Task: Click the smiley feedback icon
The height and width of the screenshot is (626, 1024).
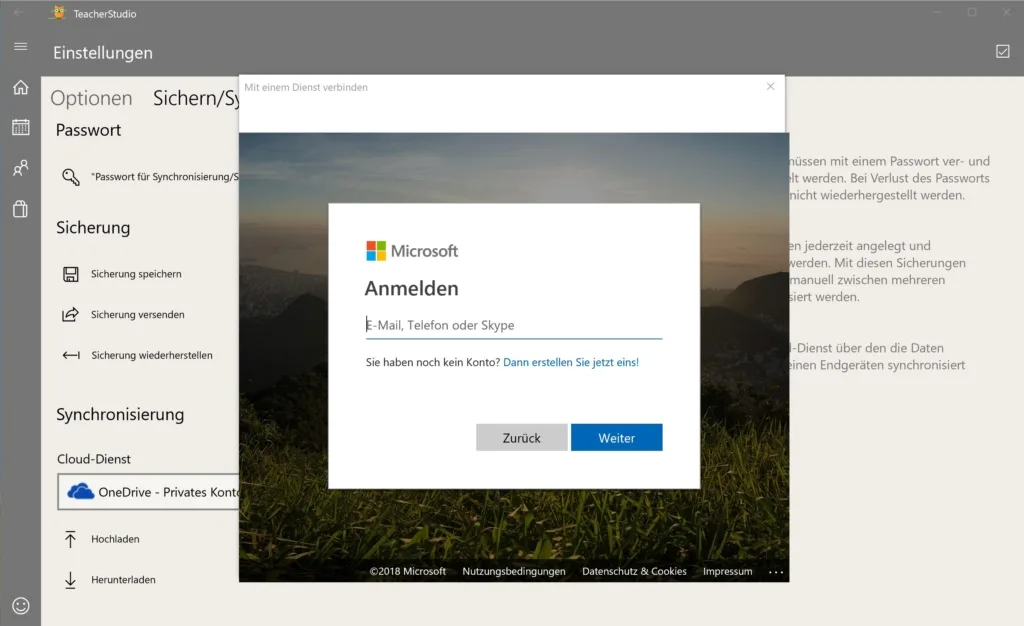Action: pyautogui.click(x=20, y=606)
